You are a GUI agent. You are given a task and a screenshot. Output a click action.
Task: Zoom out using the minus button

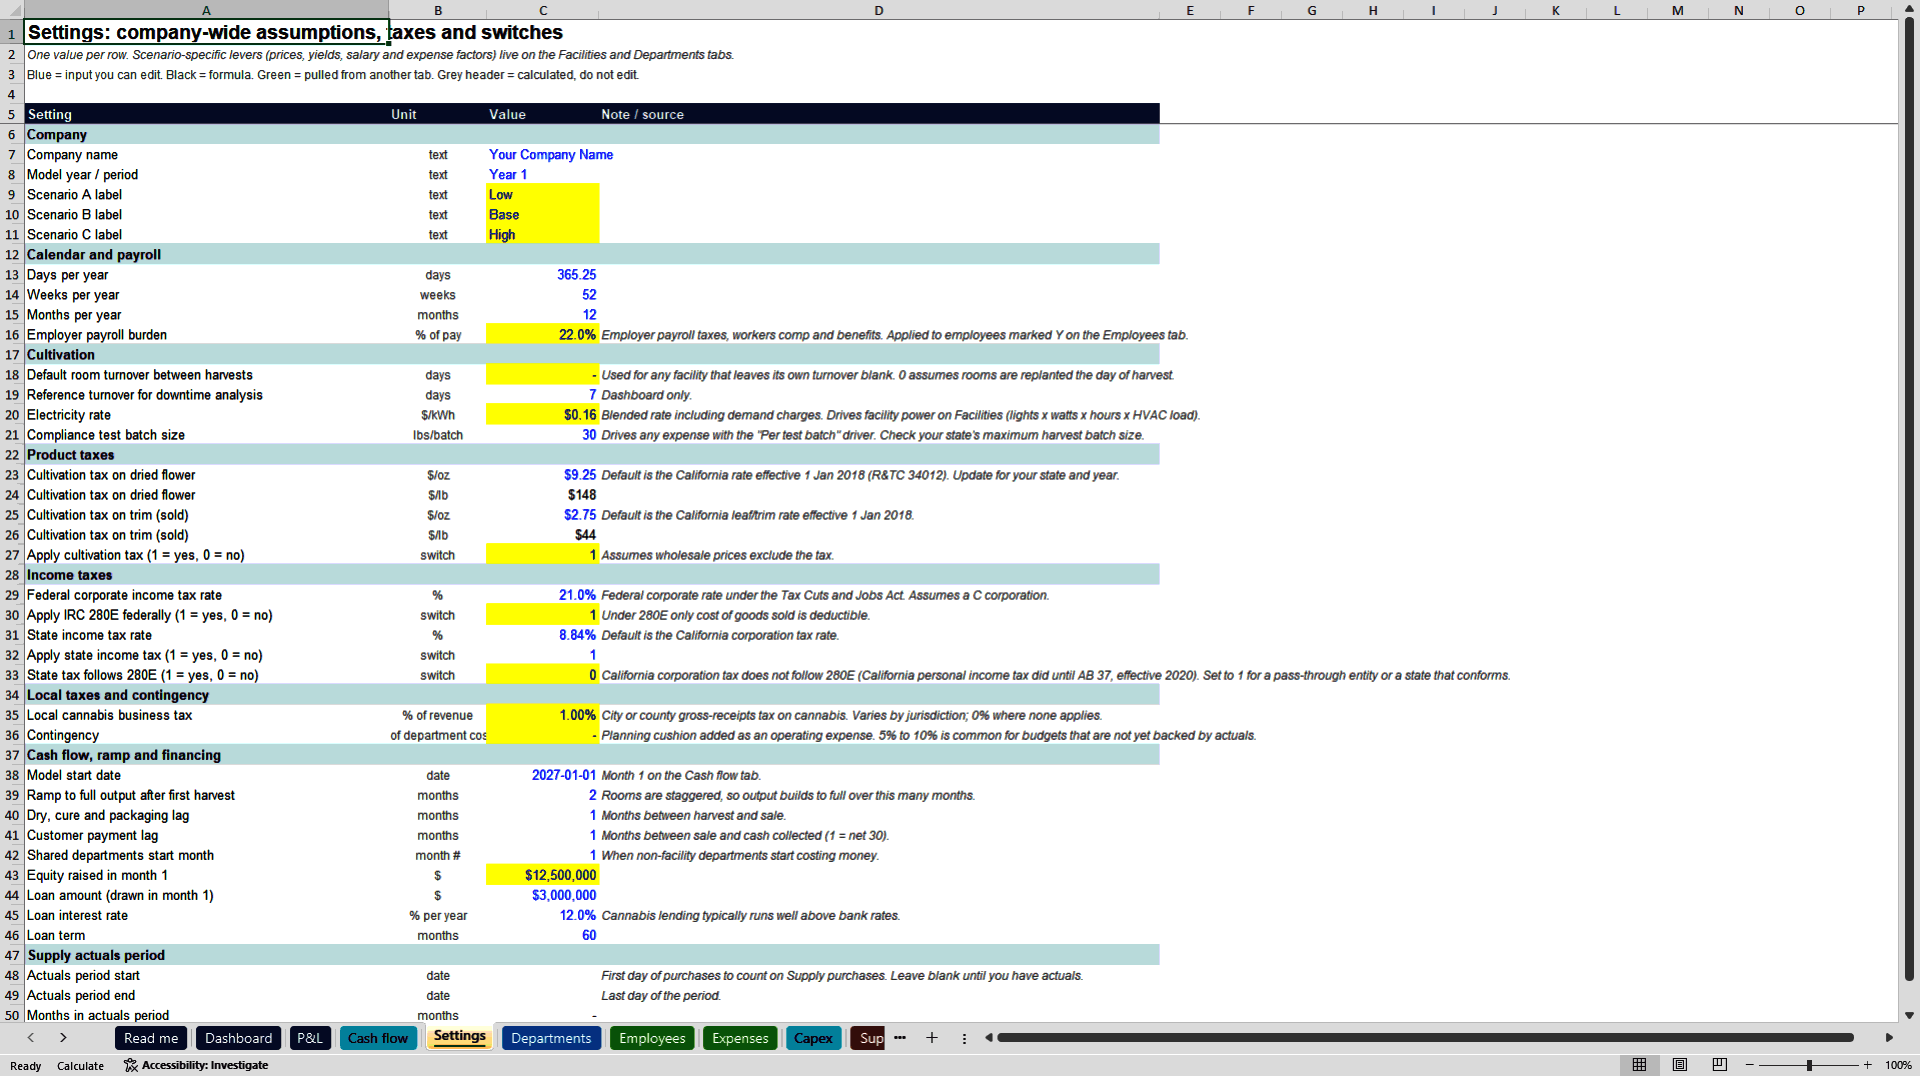coord(1750,1065)
